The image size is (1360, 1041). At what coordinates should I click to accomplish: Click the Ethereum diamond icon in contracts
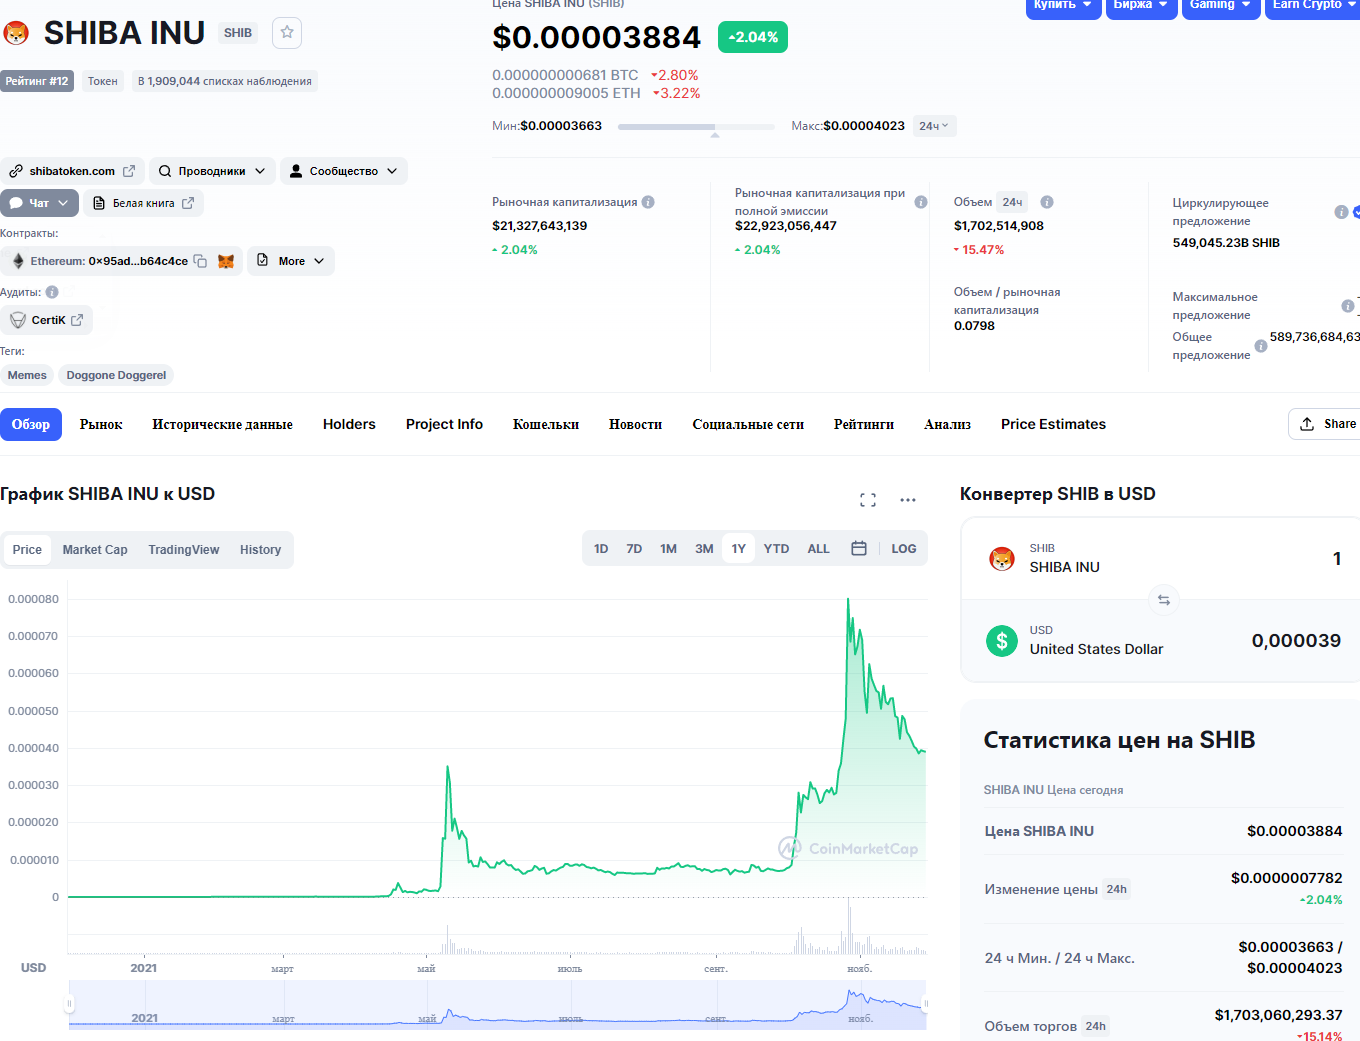18,261
